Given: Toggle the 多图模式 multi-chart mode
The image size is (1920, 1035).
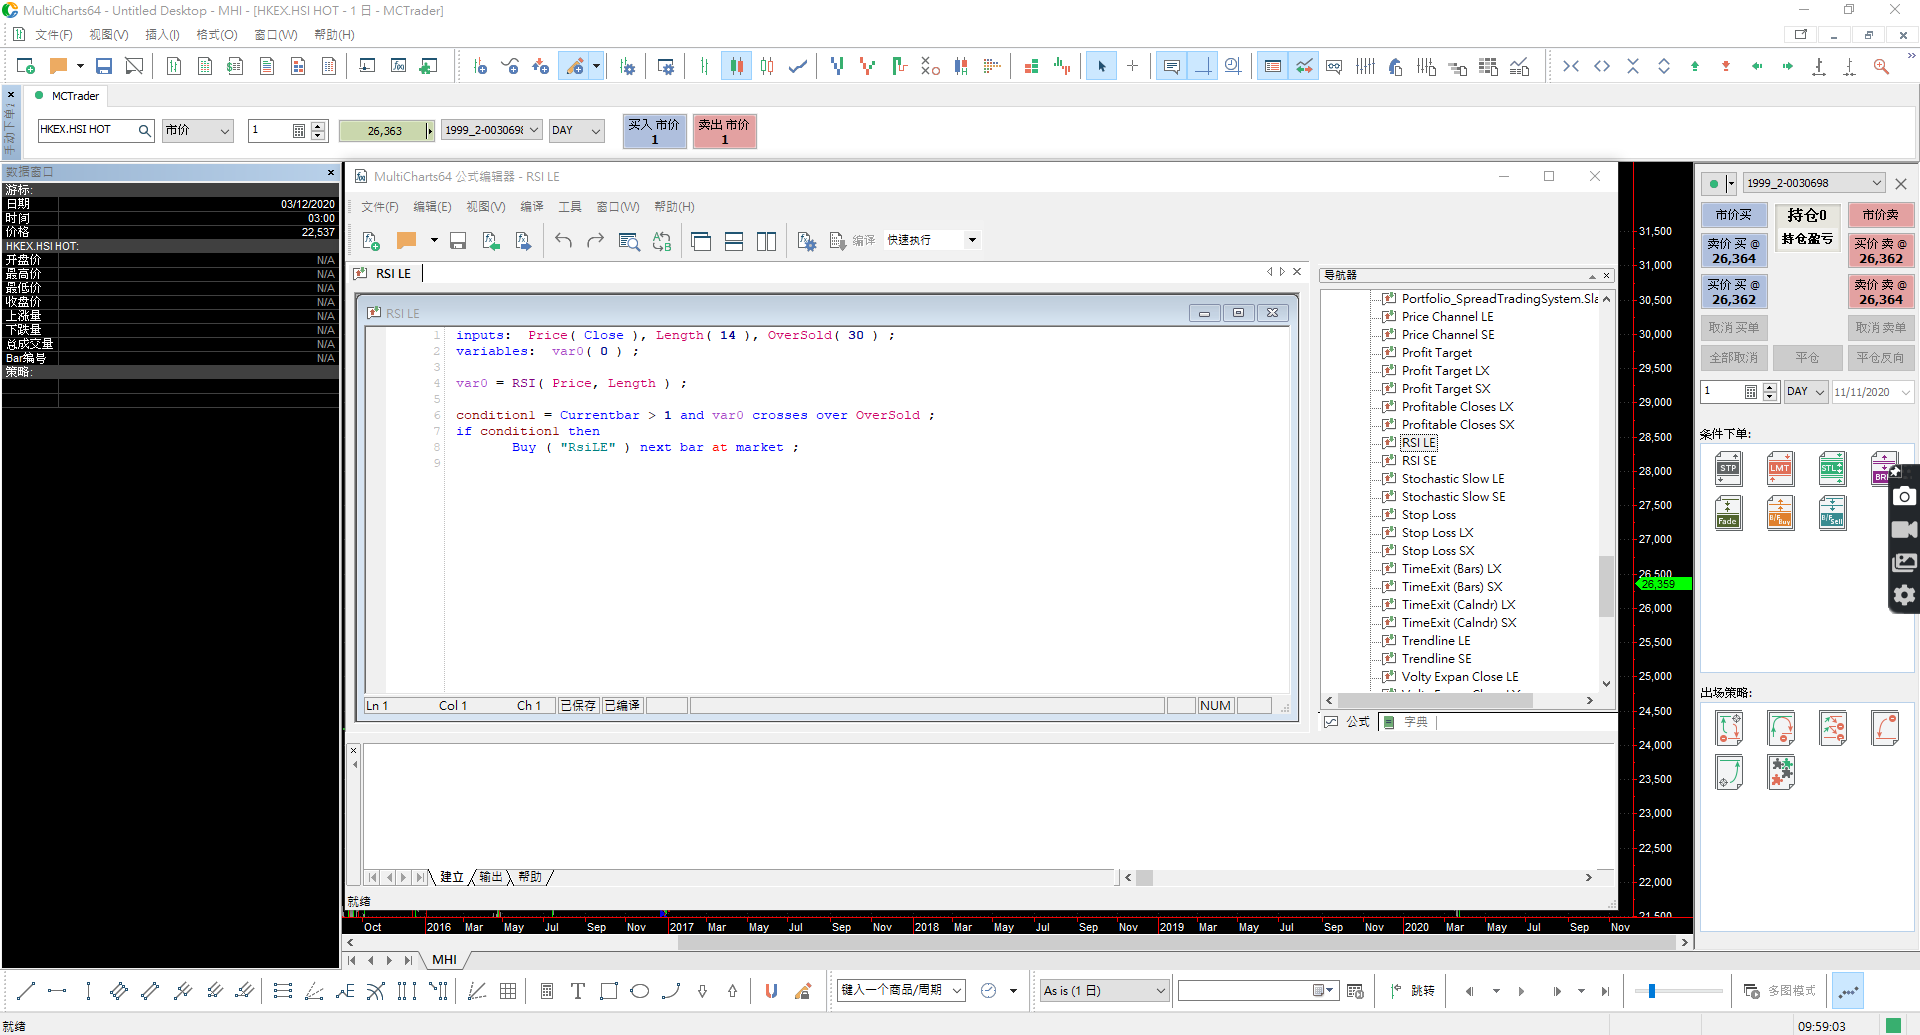Looking at the screenshot, I should (x=1780, y=991).
